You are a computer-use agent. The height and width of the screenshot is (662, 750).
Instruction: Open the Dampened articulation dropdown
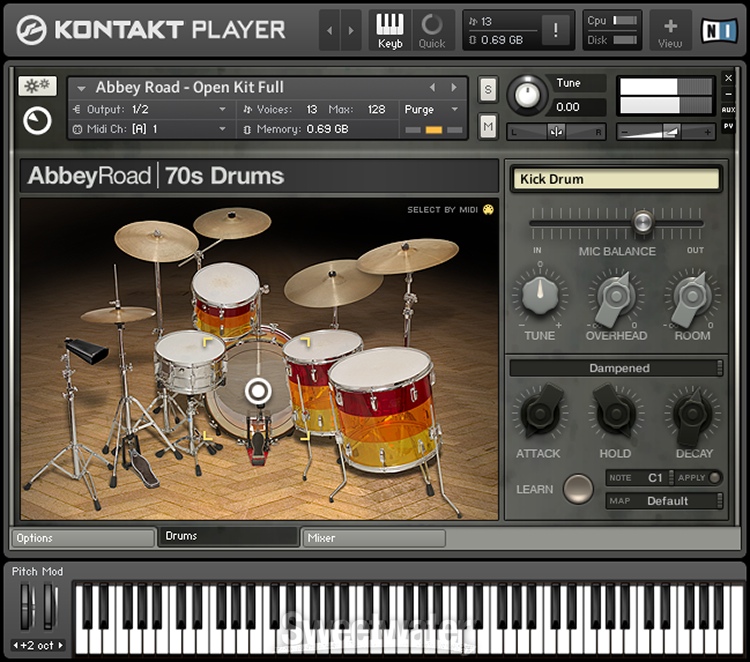pyautogui.click(x=616, y=368)
